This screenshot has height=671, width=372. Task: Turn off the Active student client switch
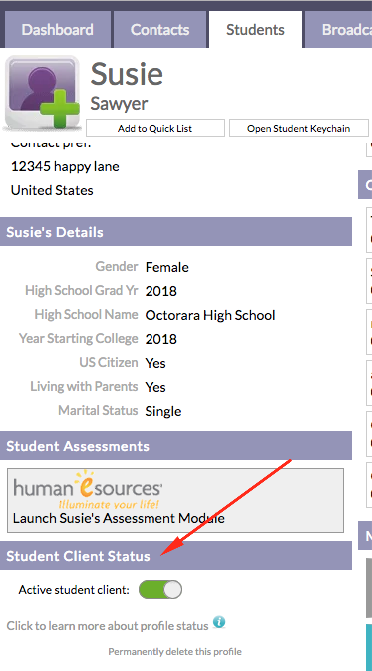click(161, 590)
